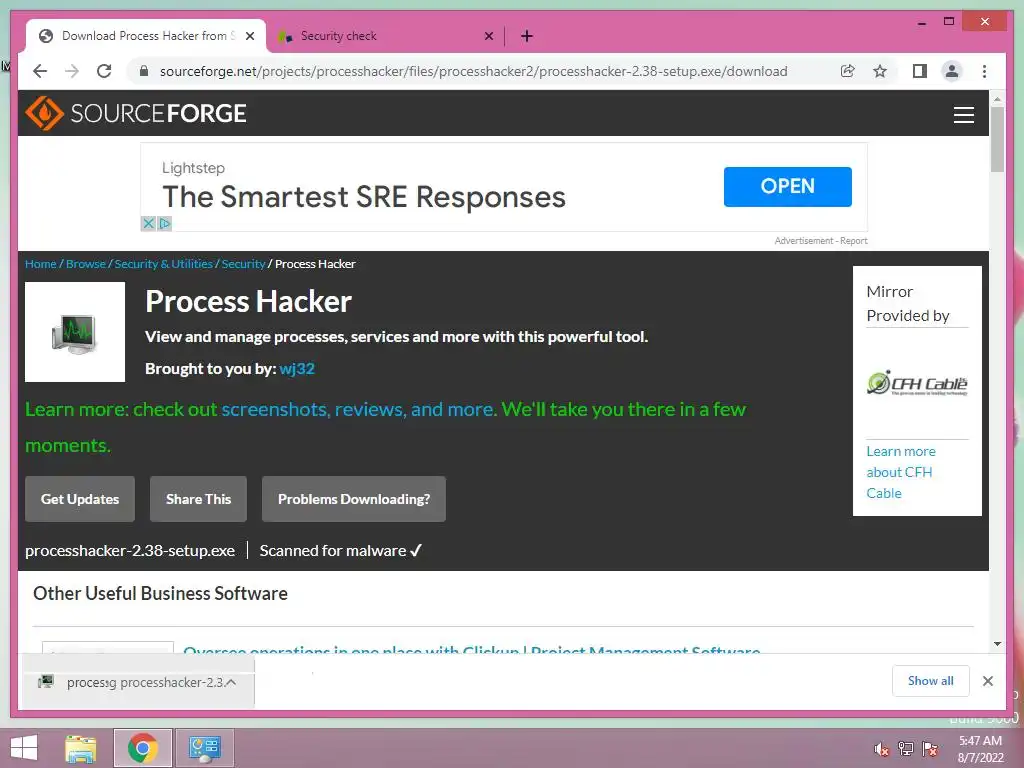Viewport: 1024px width, 768px height.
Task: Click the Process Hacker project icon
Action: coord(75,332)
